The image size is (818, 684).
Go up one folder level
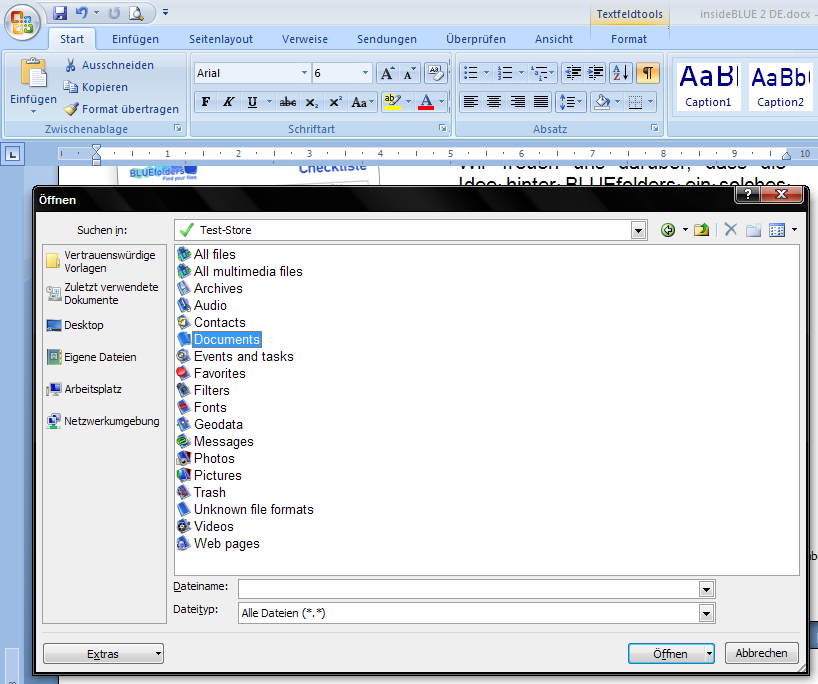tap(702, 230)
